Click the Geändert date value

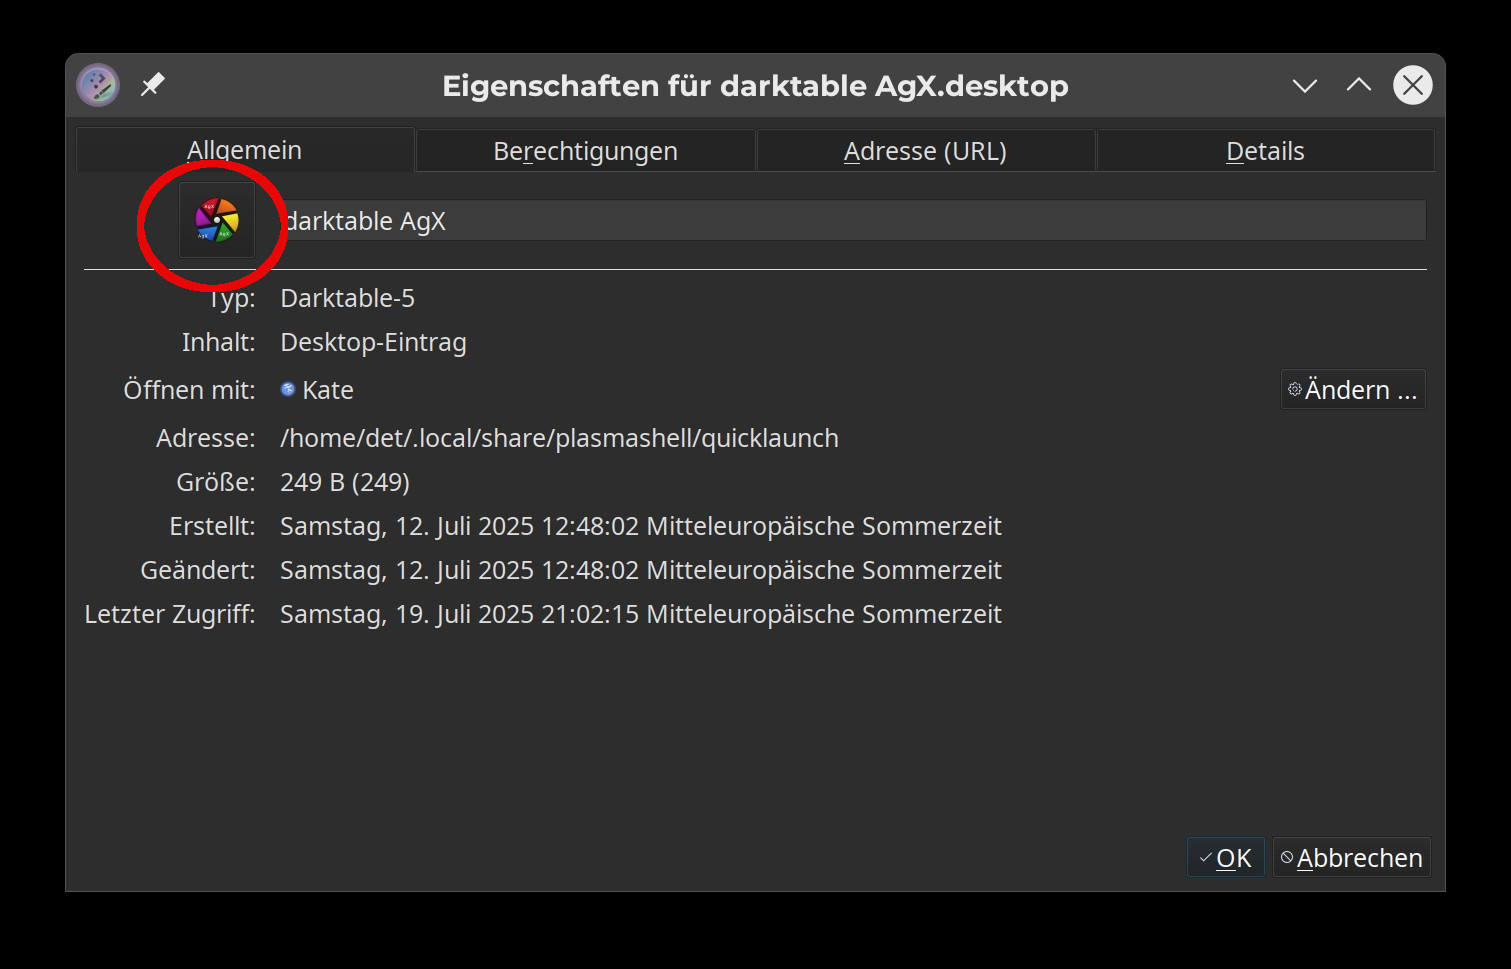[641, 570]
